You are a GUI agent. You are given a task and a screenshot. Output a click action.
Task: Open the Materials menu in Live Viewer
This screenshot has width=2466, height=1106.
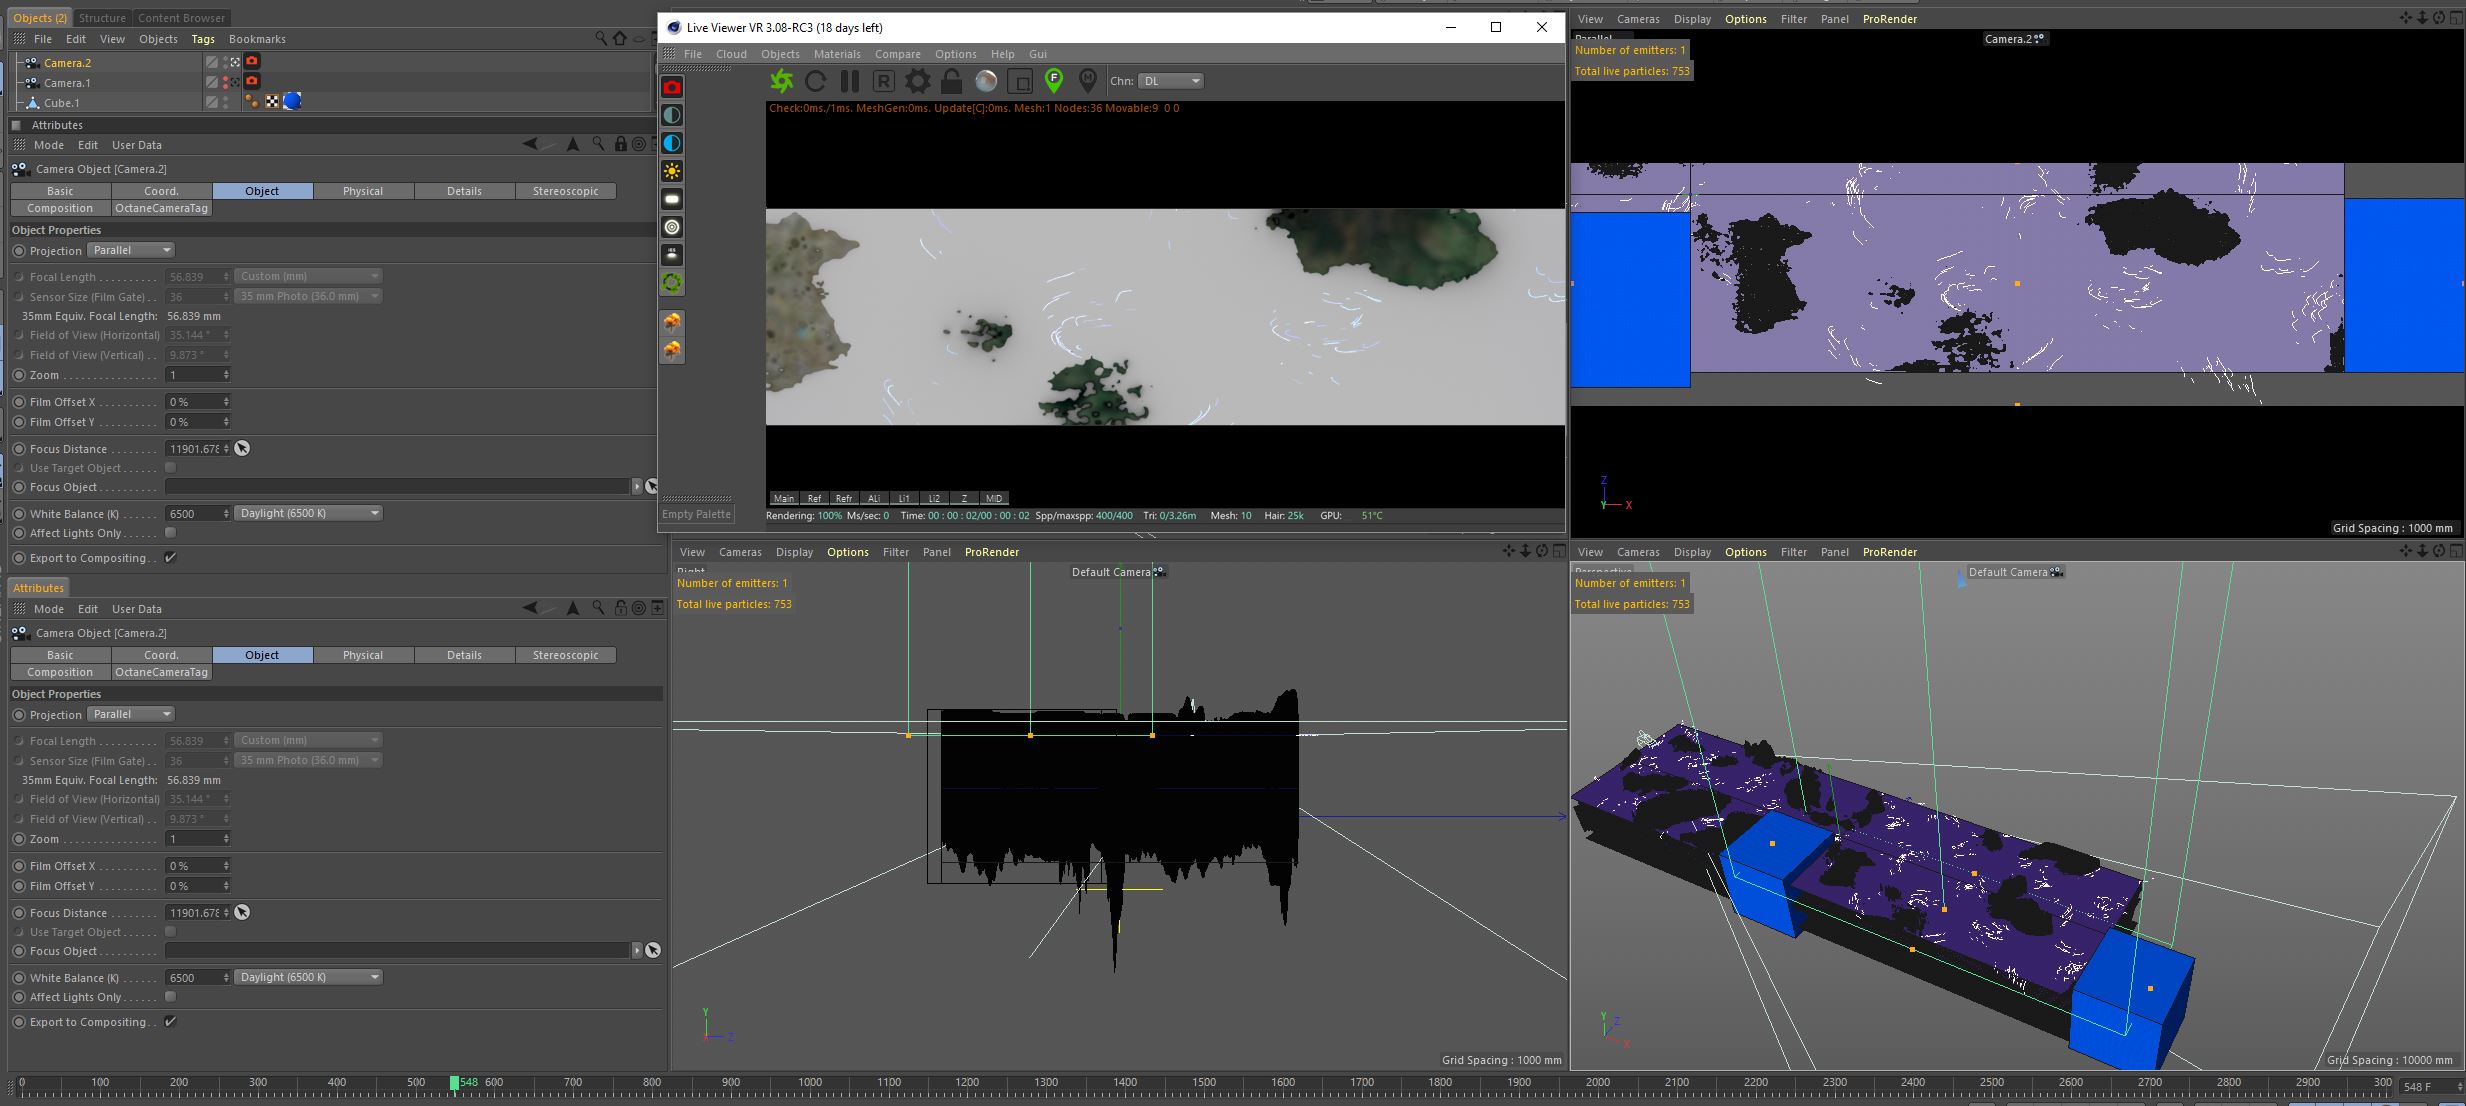836,54
